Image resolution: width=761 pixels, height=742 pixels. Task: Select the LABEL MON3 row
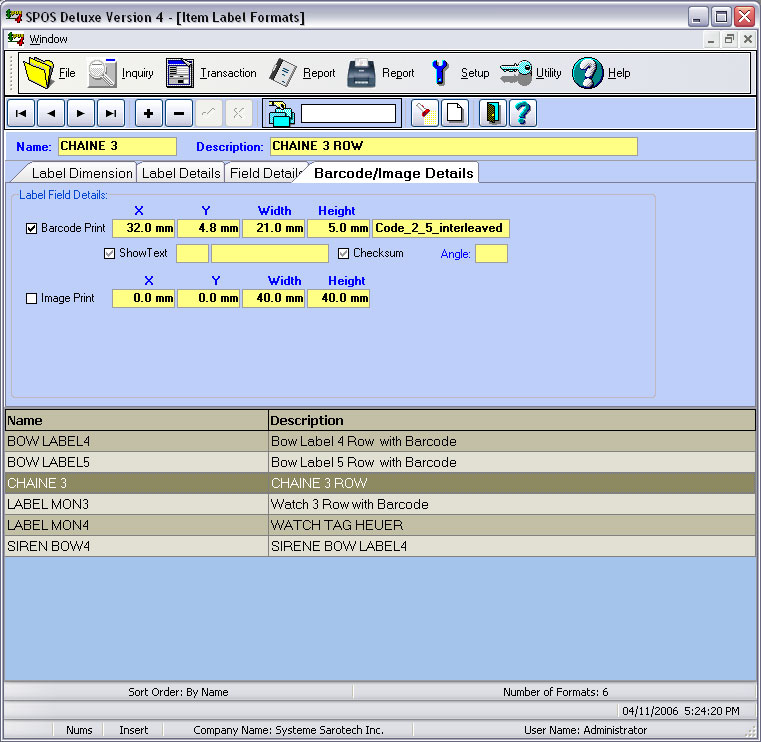tap(380, 504)
